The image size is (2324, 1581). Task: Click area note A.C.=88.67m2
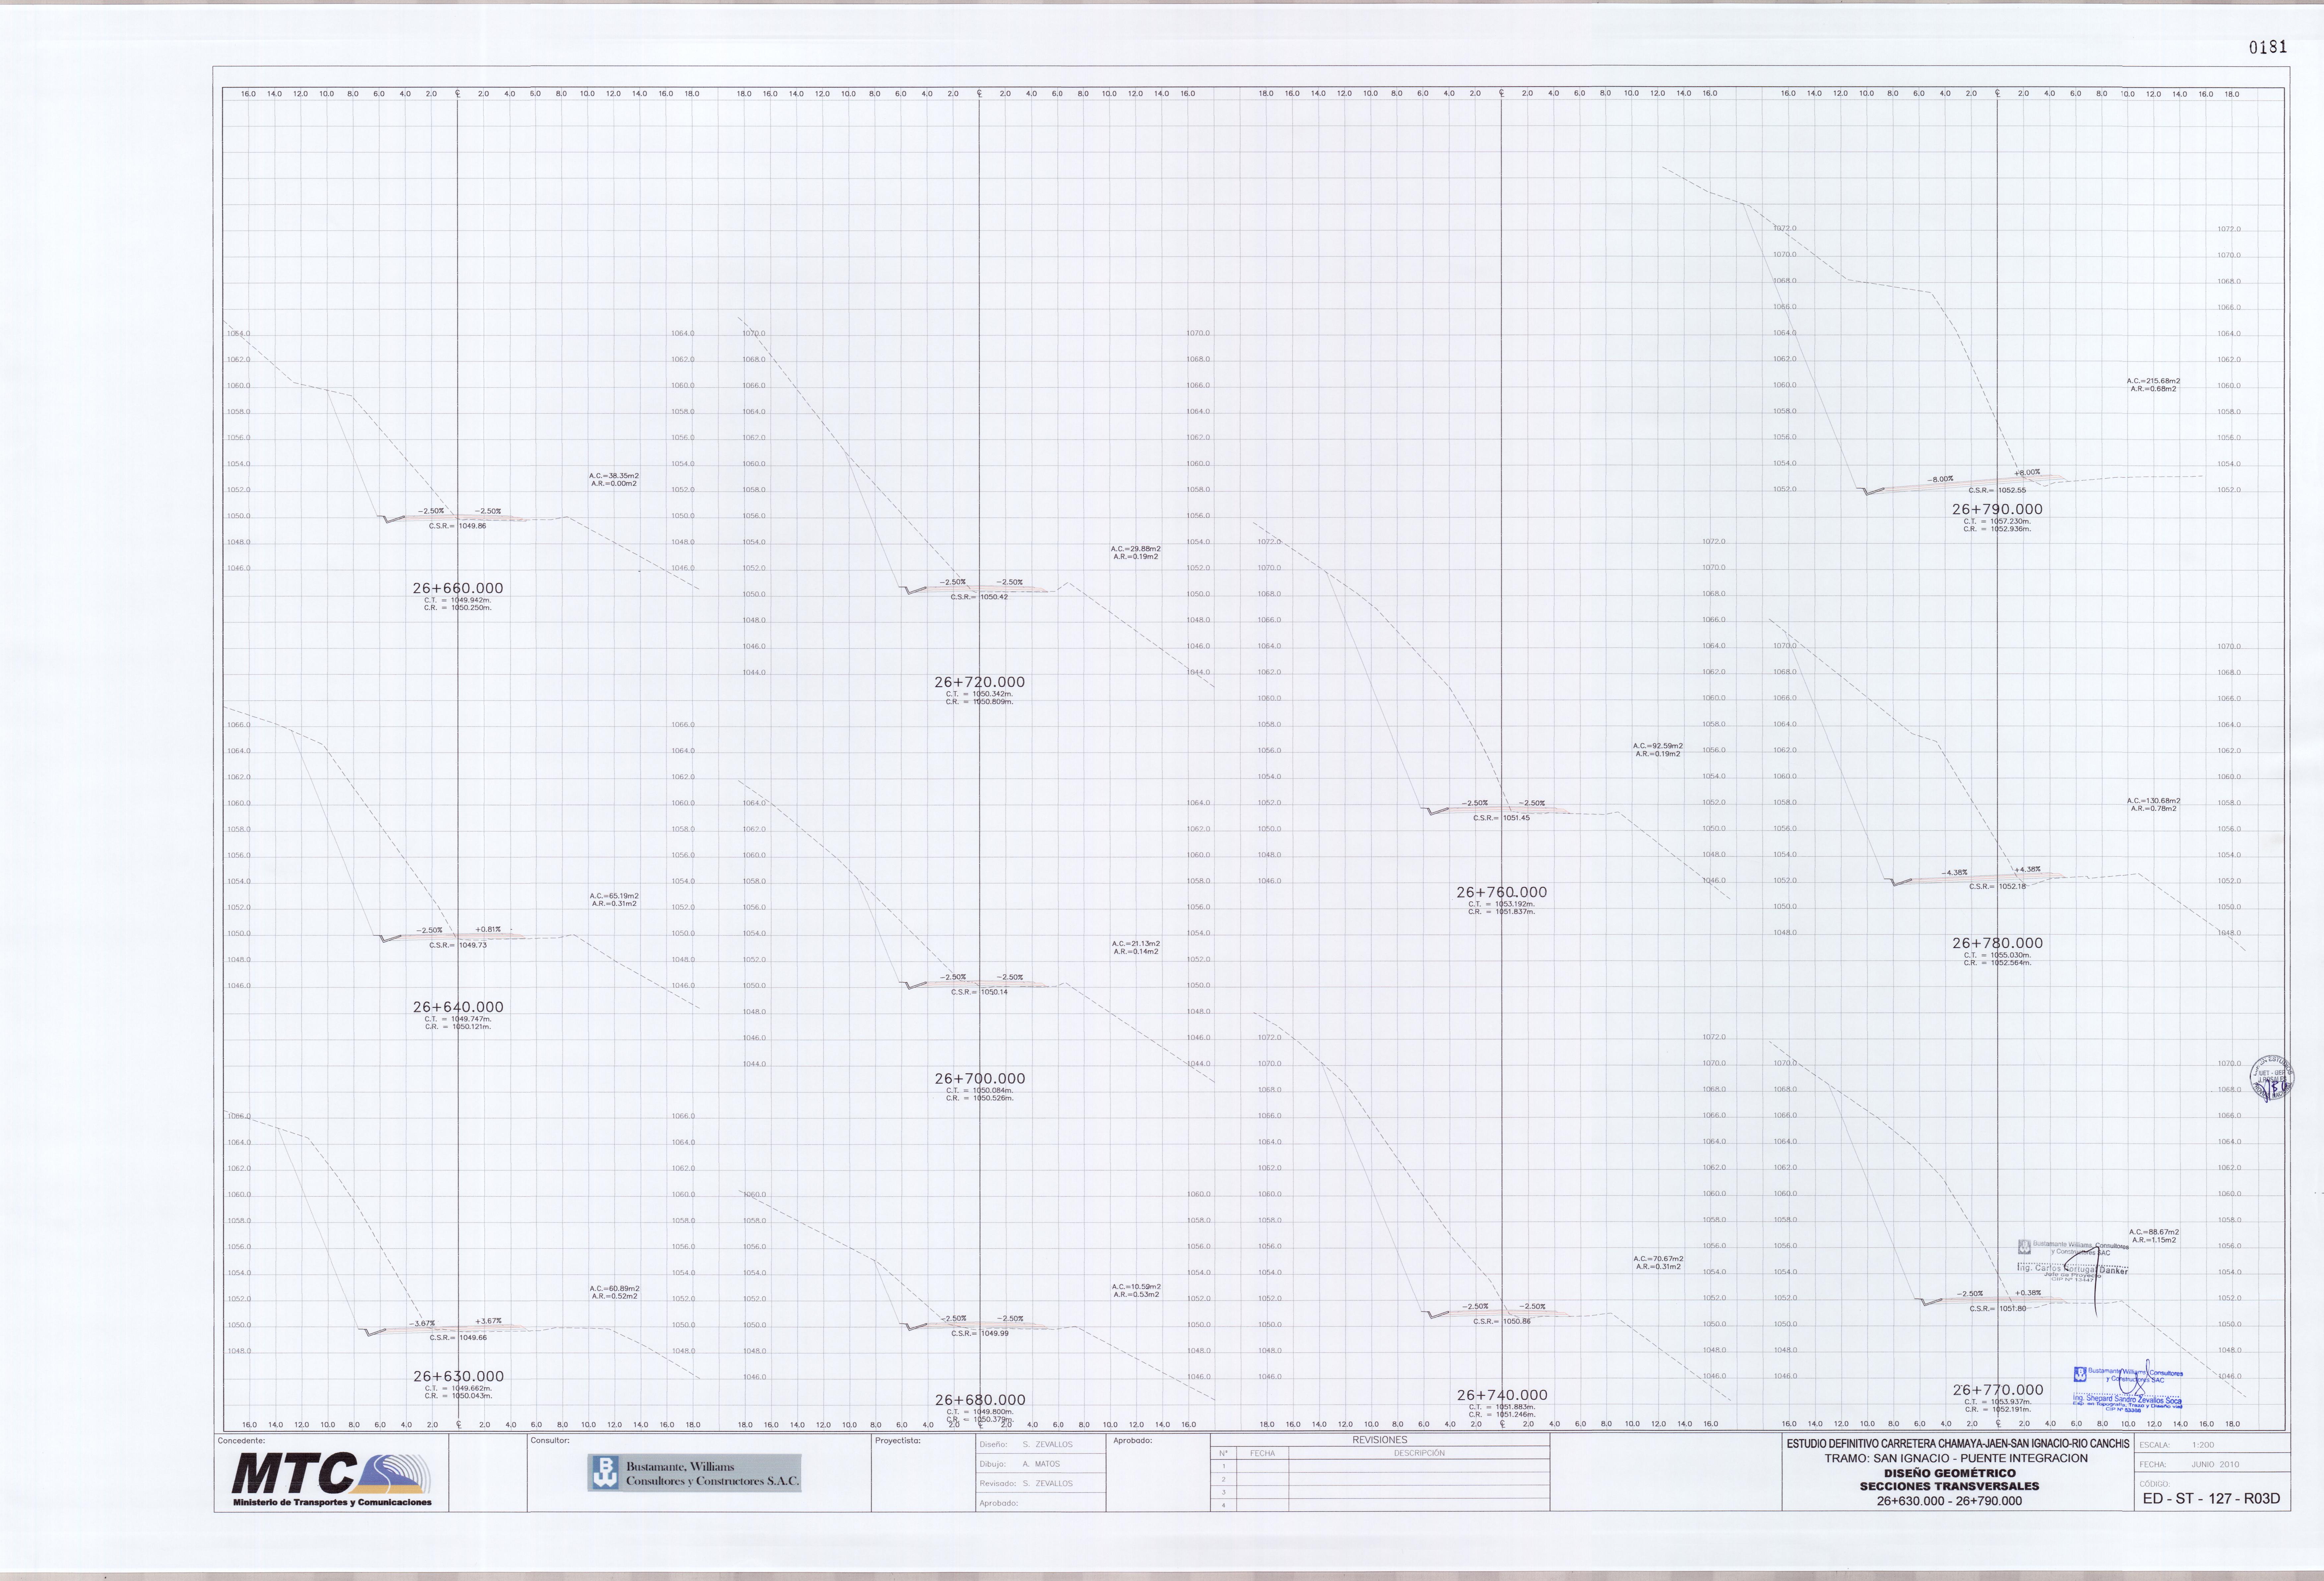click(x=2154, y=1232)
